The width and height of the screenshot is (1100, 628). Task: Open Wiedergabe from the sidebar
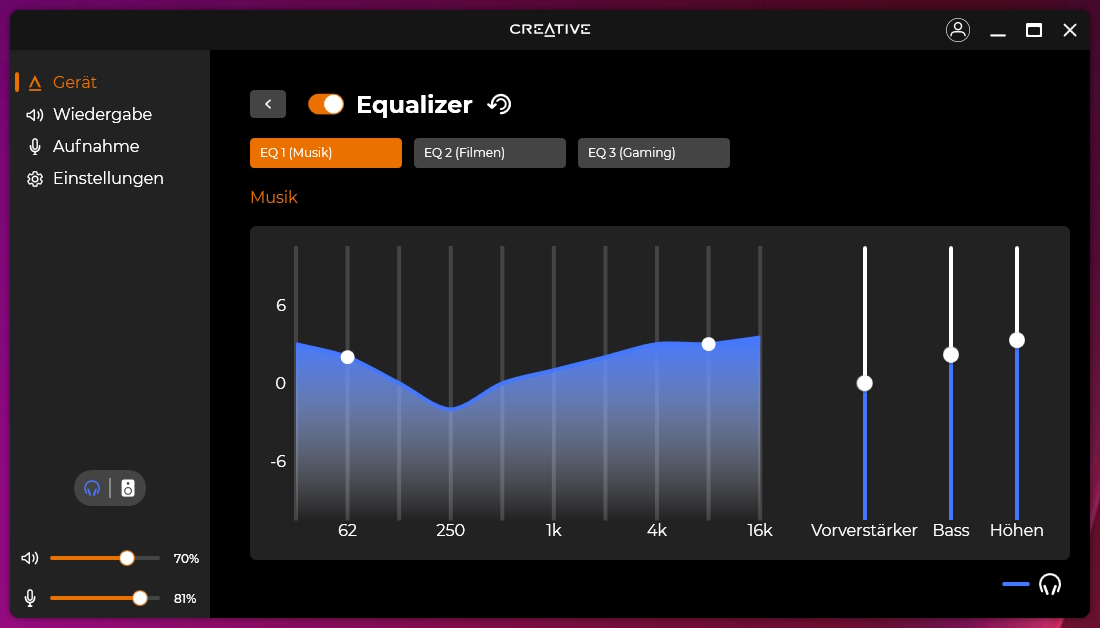pyautogui.click(x=100, y=114)
